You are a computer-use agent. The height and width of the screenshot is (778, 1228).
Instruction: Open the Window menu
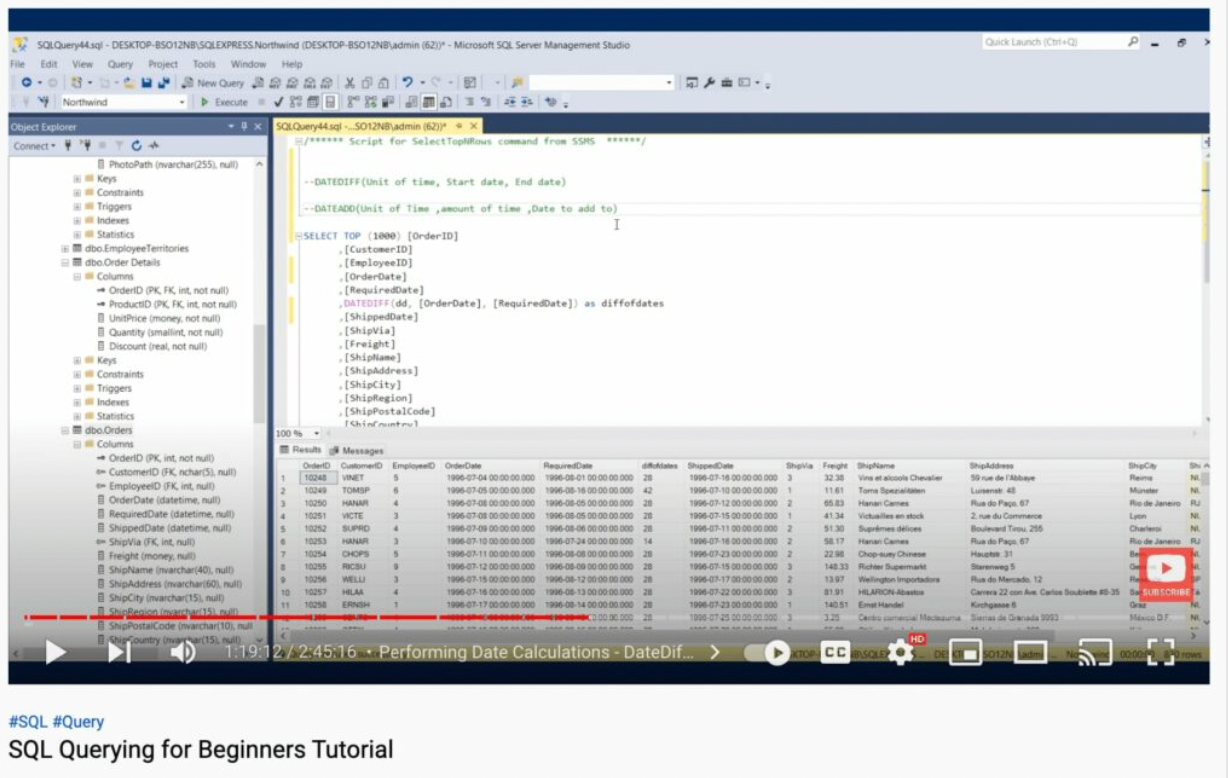coord(249,64)
